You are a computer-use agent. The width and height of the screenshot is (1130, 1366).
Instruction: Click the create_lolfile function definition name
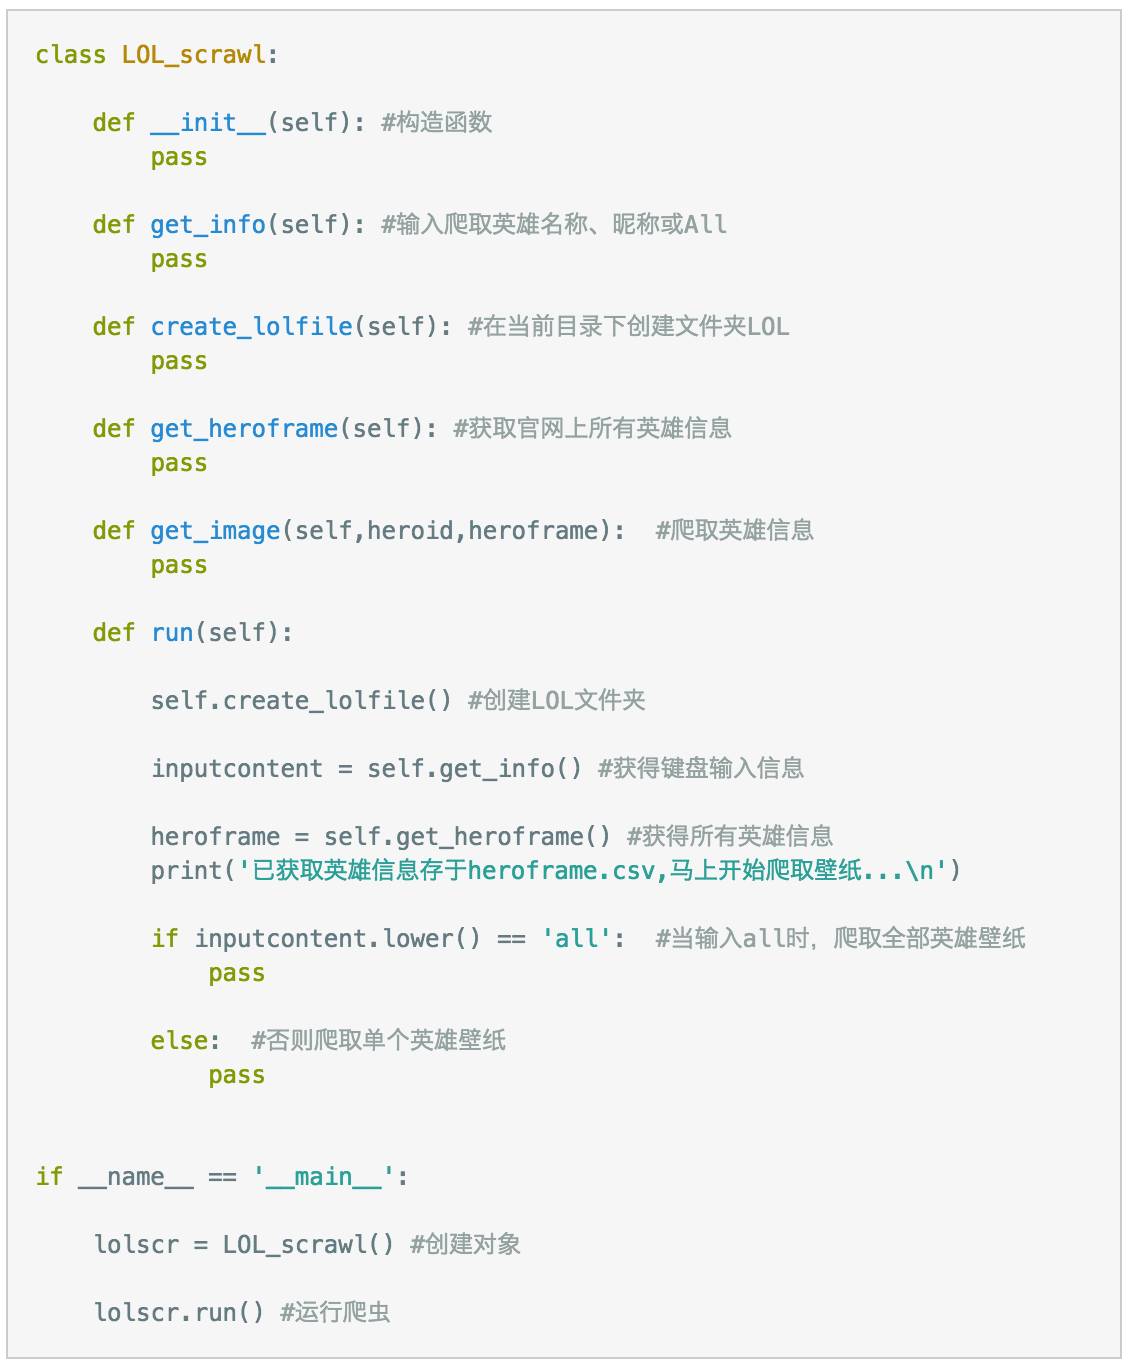[x=251, y=327]
